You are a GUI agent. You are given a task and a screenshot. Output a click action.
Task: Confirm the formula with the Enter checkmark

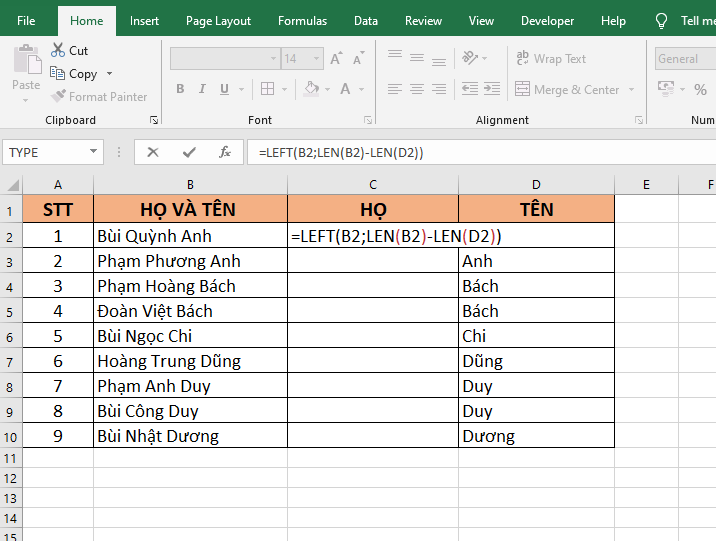coord(189,152)
